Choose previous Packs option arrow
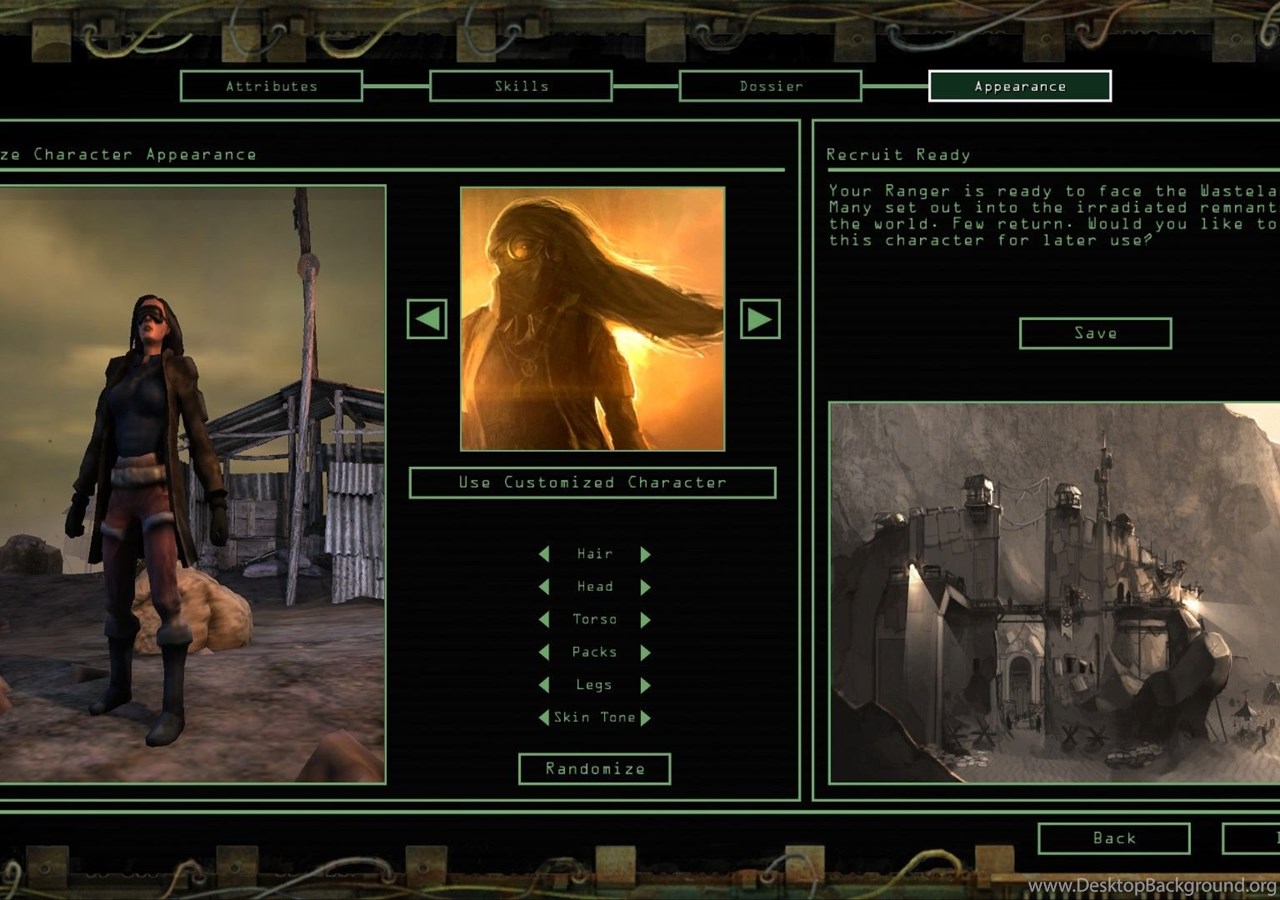The height and width of the screenshot is (900, 1280). 544,653
